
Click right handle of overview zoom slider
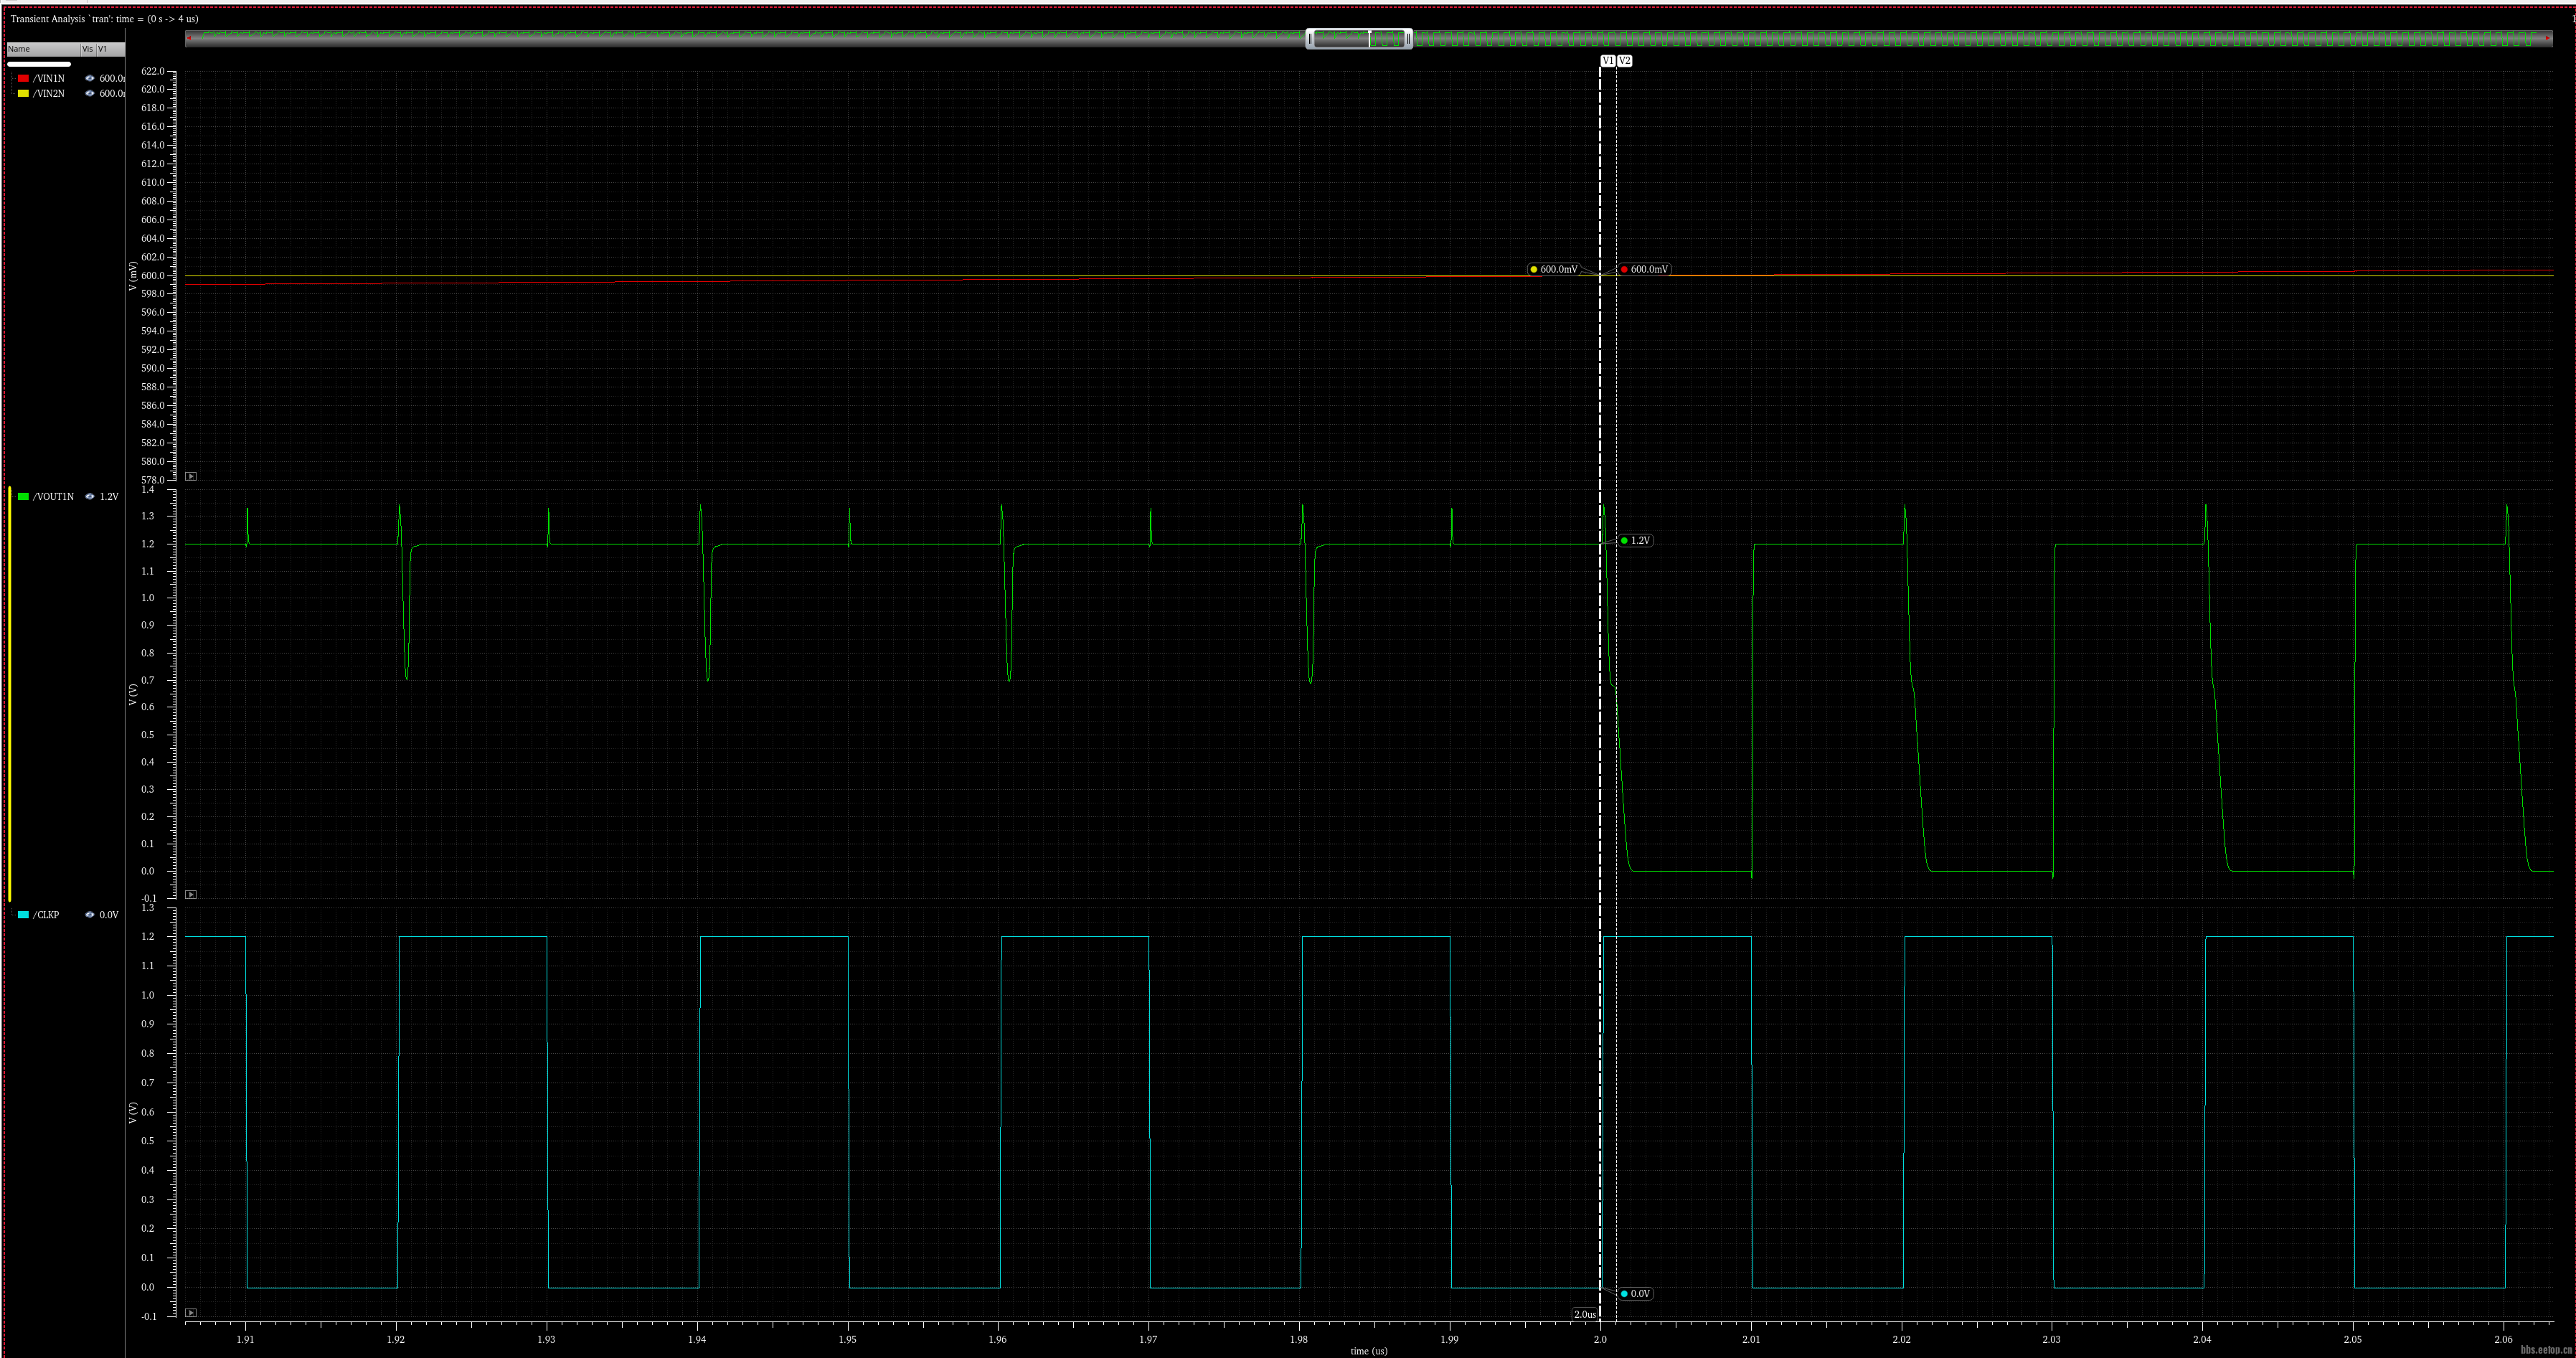[x=1409, y=38]
